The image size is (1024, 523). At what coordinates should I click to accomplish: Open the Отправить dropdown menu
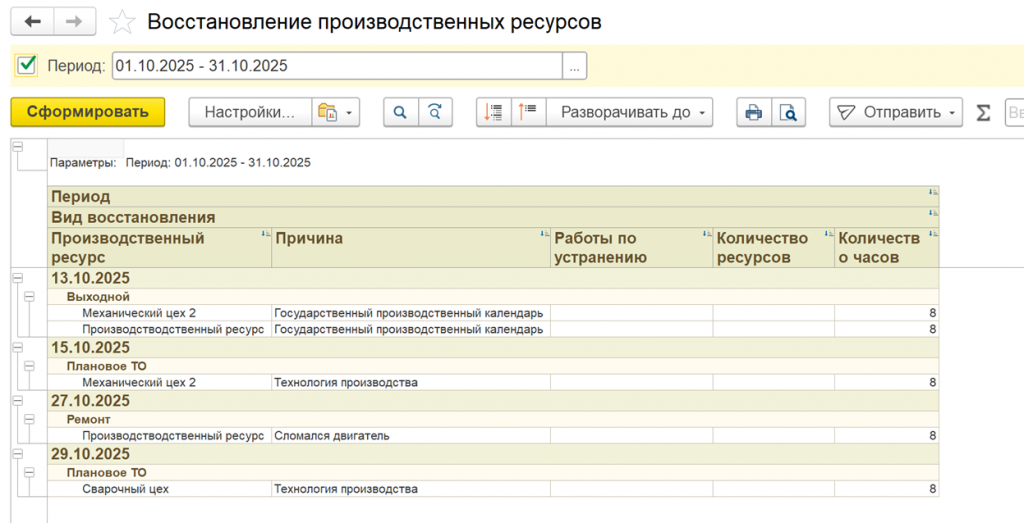pyautogui.click(x=895, y=112)
